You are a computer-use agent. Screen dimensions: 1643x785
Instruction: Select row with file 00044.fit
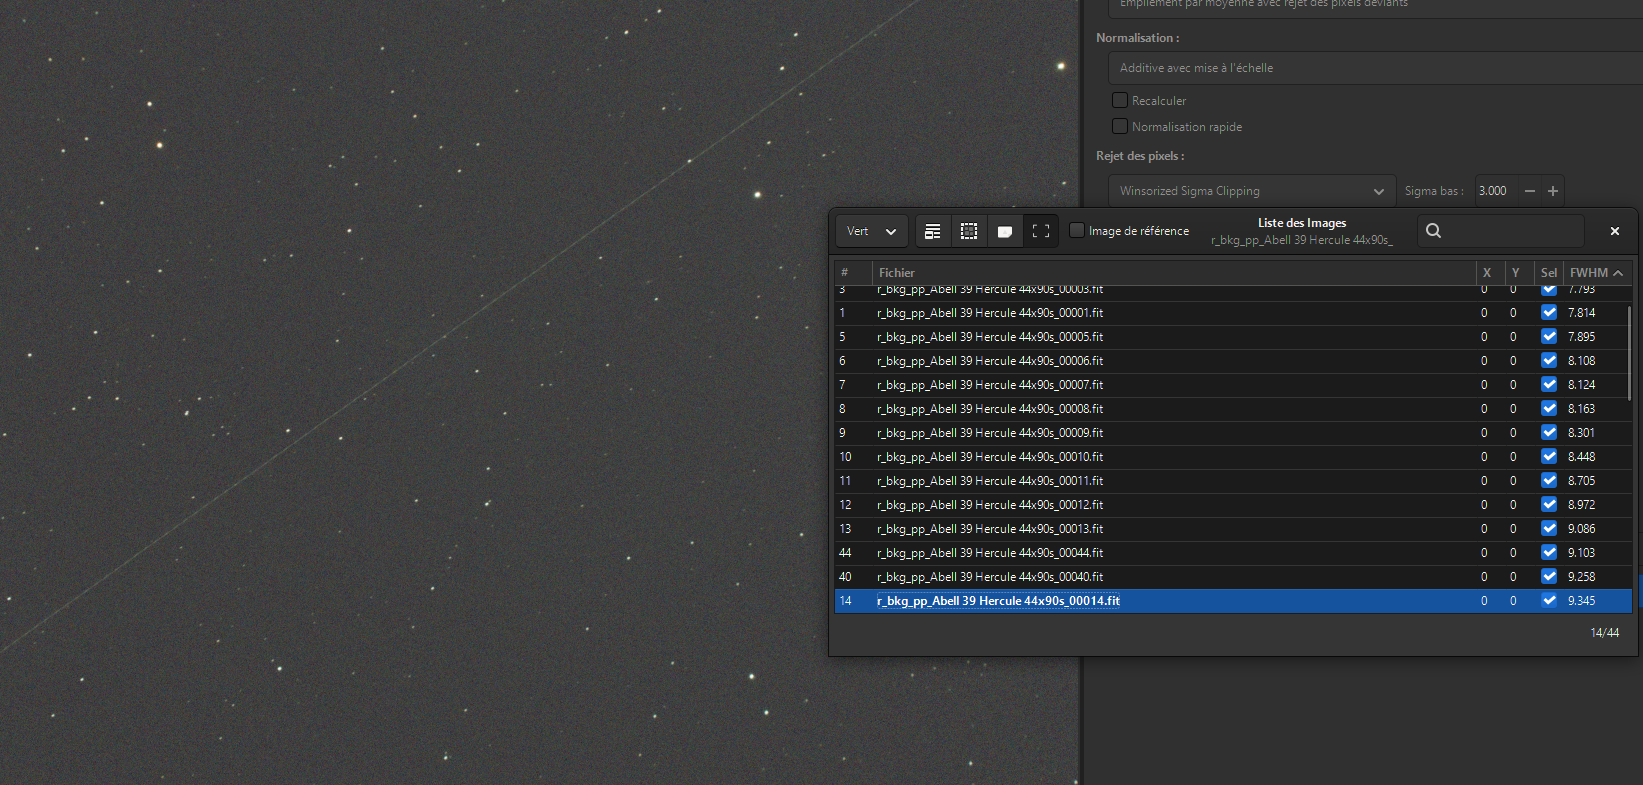(x=1233, y=553)
